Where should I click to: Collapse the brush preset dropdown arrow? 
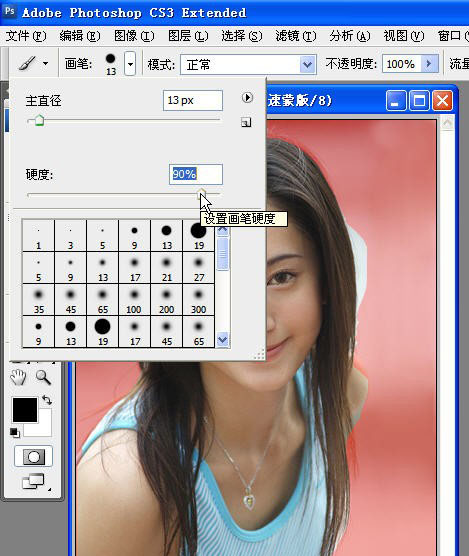[130, 64]
